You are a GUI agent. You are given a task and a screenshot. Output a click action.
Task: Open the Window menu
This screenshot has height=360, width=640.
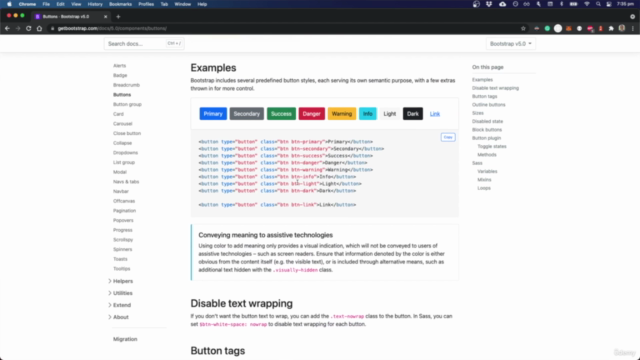182,4
